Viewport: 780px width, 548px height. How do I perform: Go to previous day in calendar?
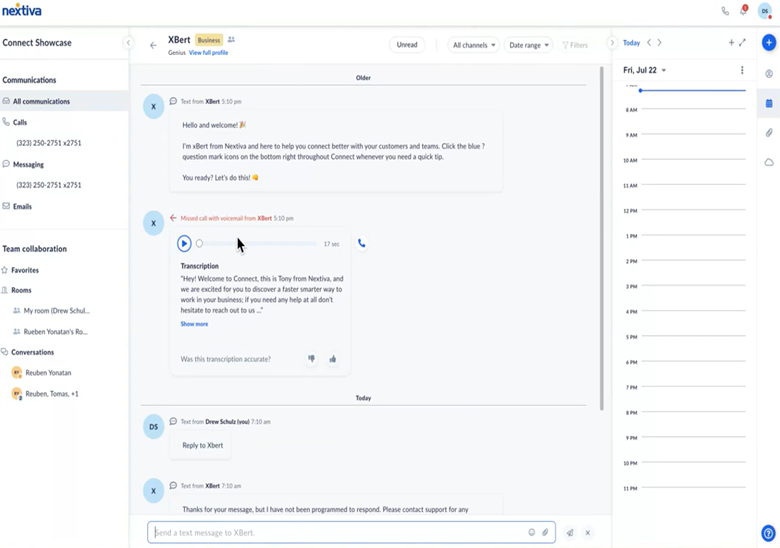click(649, 43)
